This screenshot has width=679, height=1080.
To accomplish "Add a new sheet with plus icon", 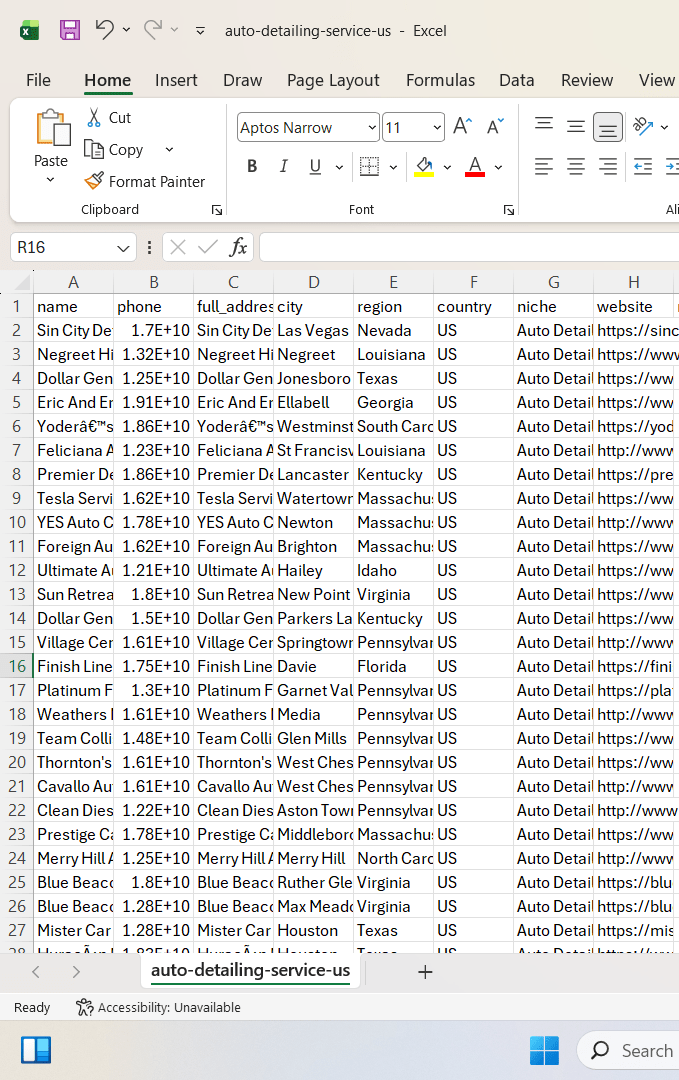I will [425, 972].
